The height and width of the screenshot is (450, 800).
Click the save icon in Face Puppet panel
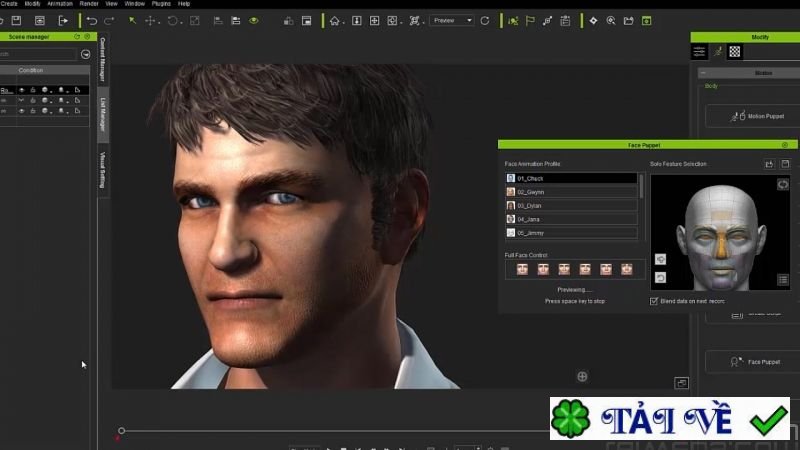[x=785, y=164]
